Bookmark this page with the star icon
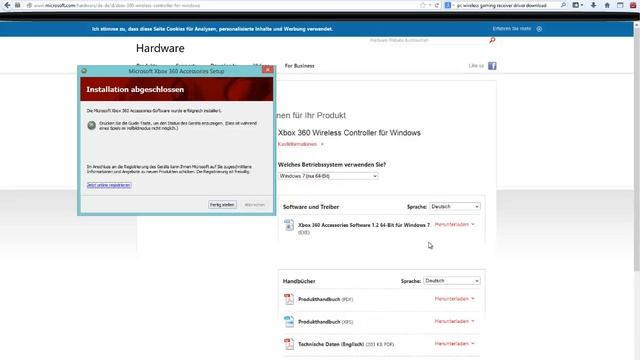640x360 pixels. (422, 5)
